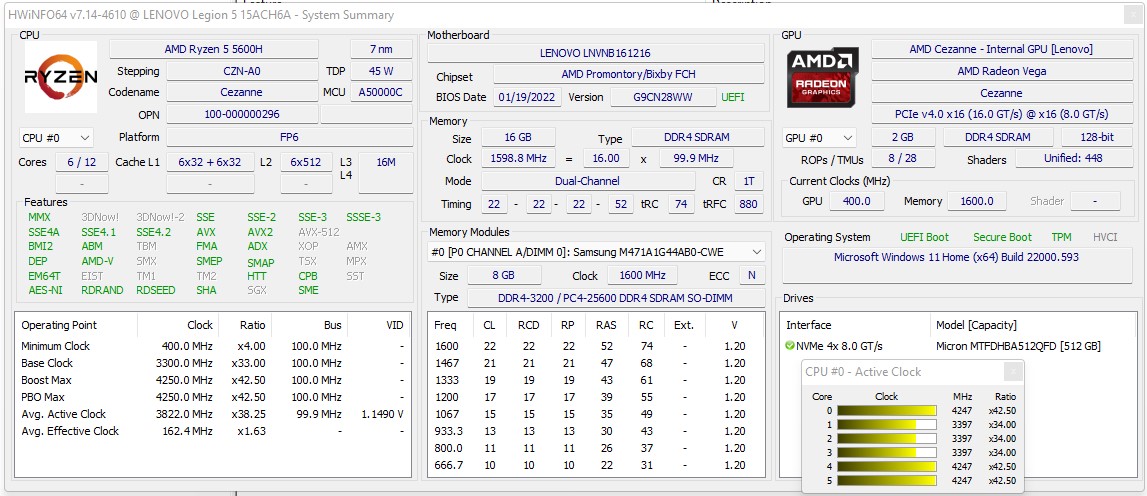1147x496 pixels.
Task: Click the Core 0 clock usage bar
Action: pyautogui.click(x=886, y=410)
